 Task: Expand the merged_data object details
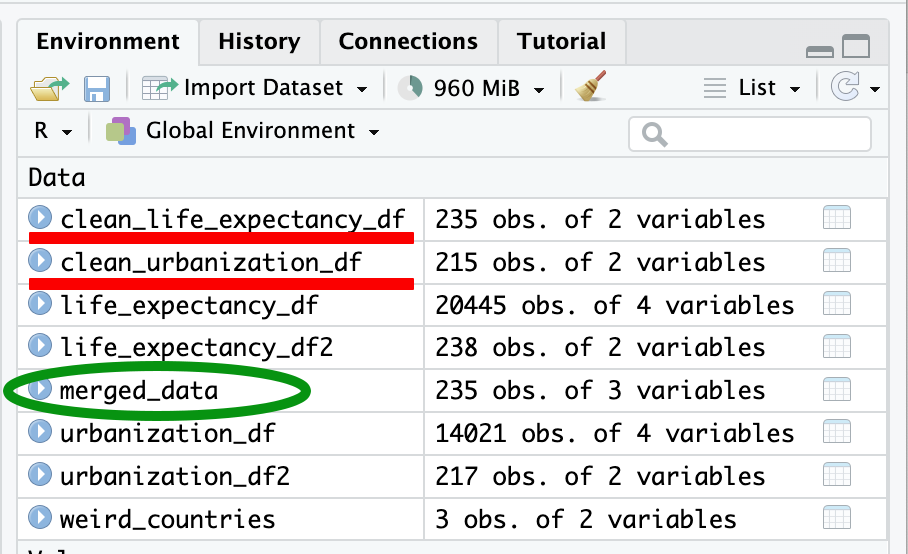pyautogui.click(x=40, y=390)
